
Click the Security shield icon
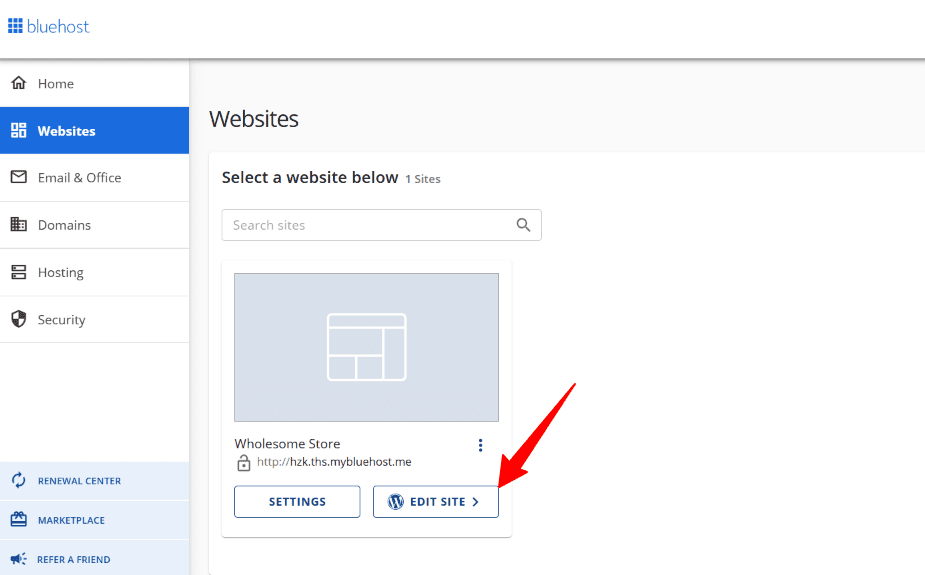(19, 319)
